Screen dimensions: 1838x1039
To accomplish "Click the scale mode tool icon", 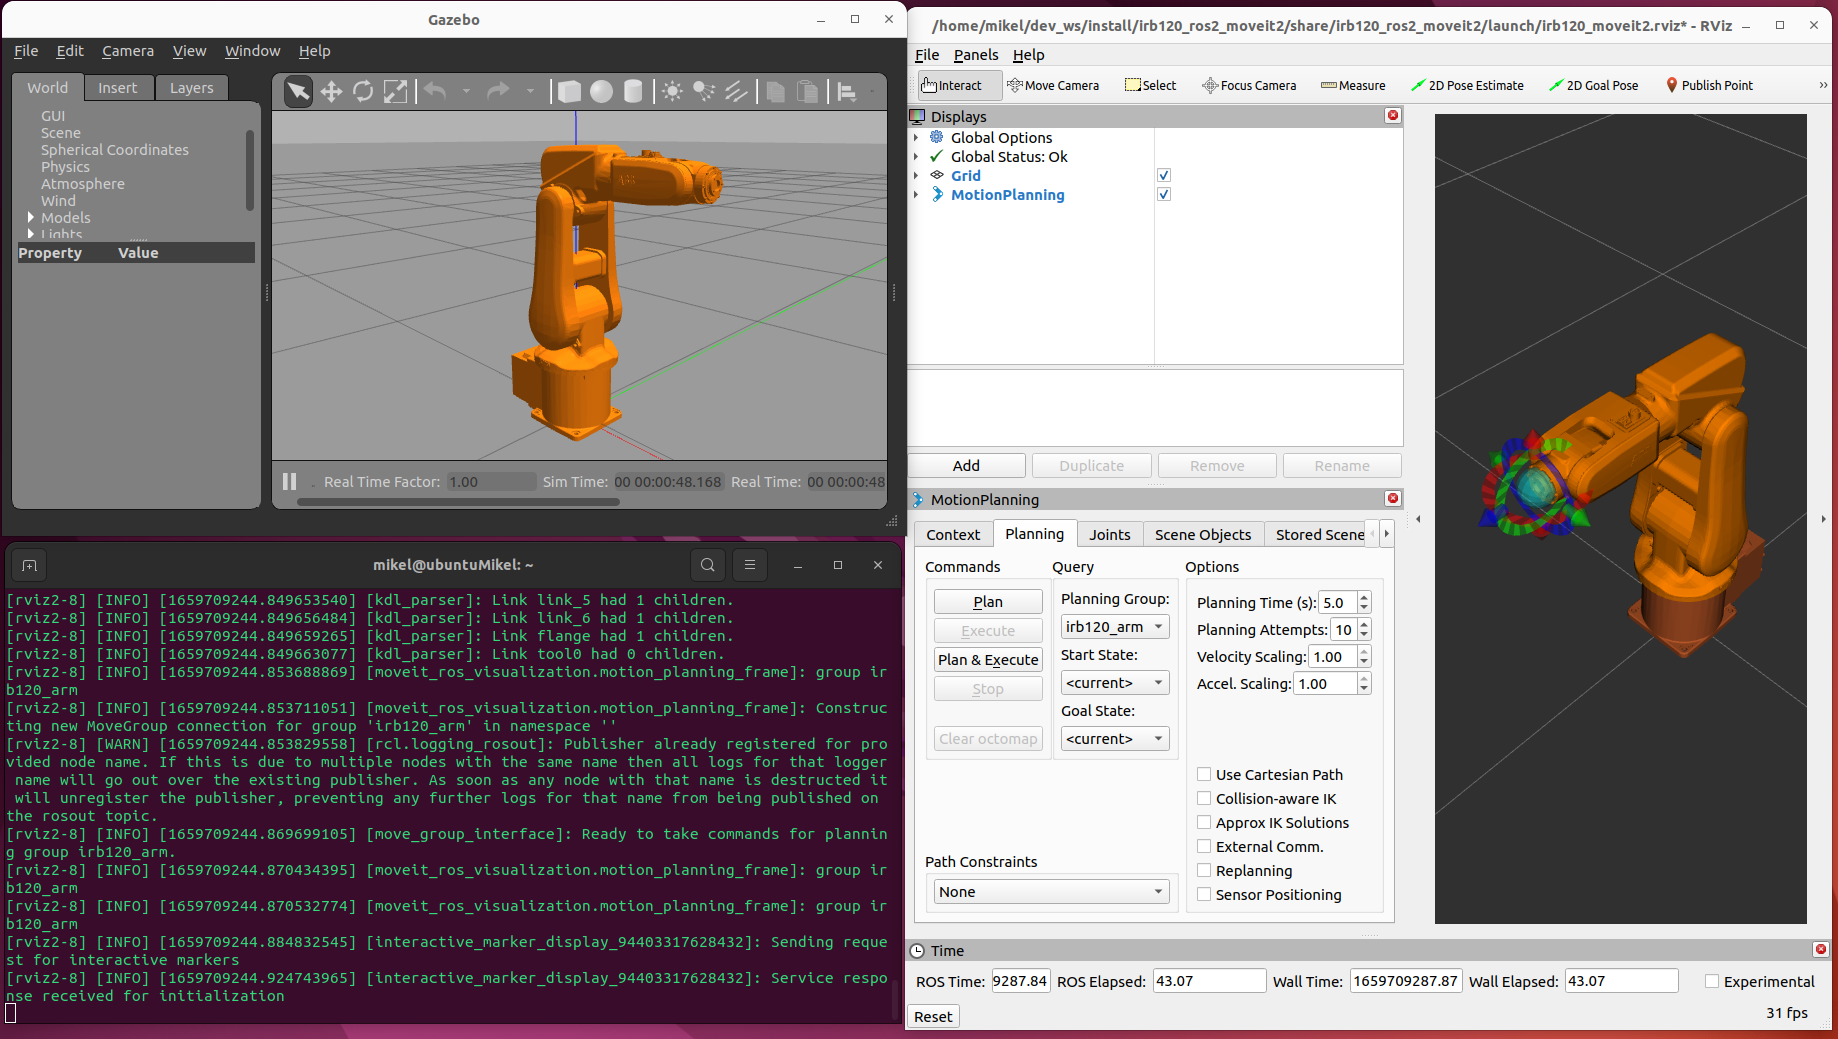I will pyautogui.click(x=396, y=92).
